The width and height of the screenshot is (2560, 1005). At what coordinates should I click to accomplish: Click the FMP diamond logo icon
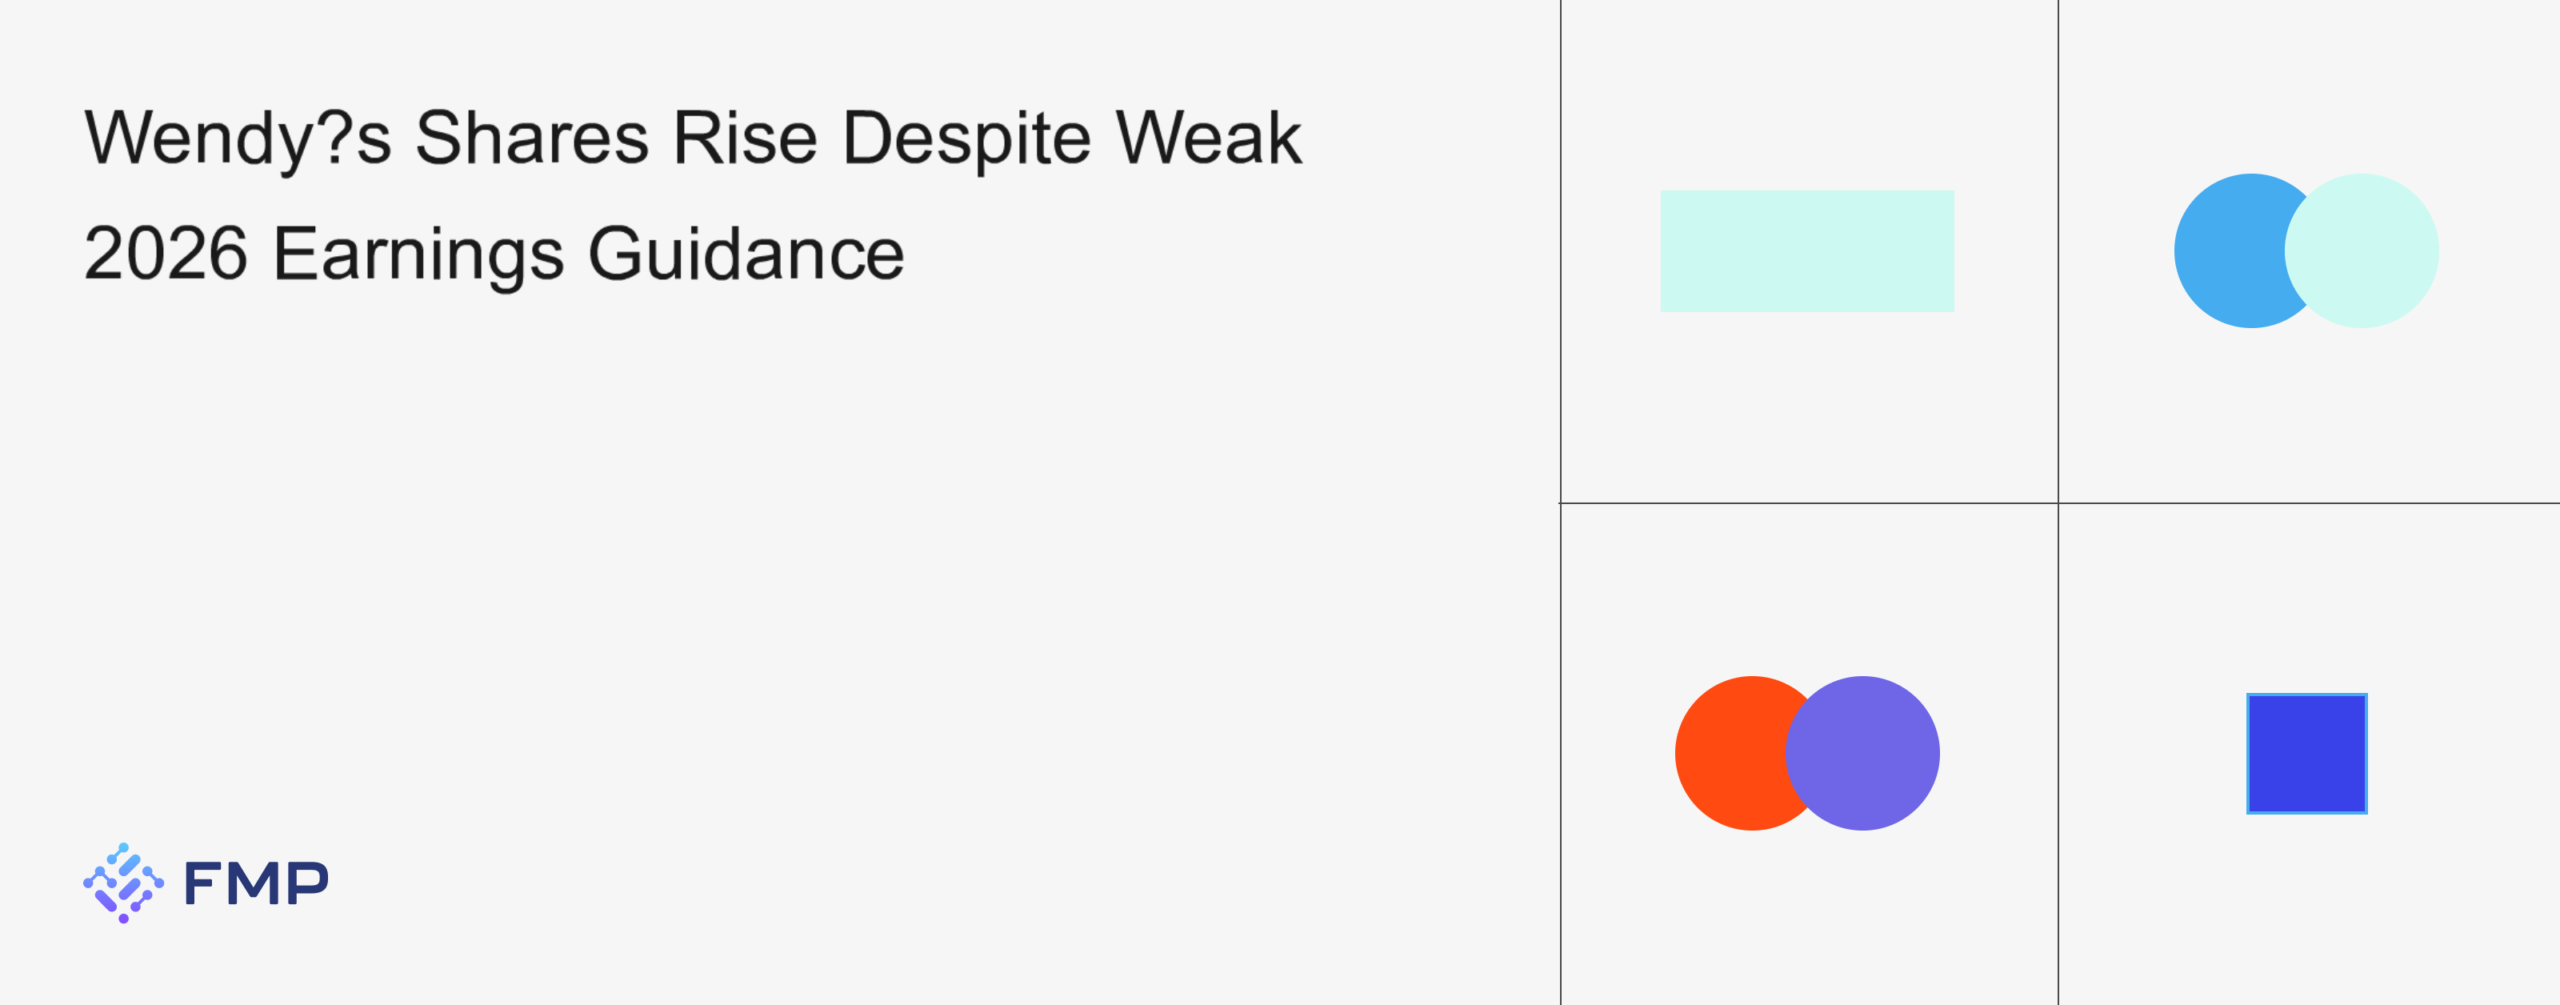(123, 883)
